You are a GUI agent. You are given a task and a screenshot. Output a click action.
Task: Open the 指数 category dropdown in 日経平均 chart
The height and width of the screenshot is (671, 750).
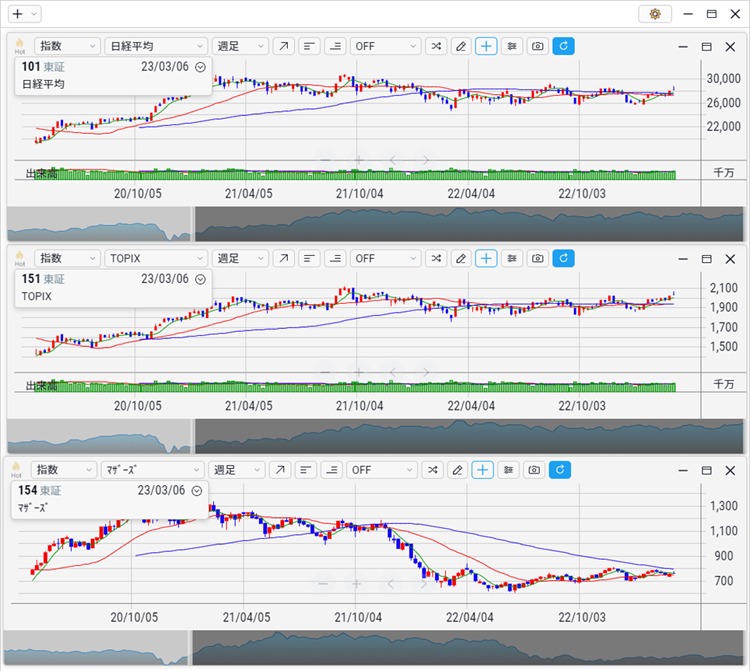[67, 46]
